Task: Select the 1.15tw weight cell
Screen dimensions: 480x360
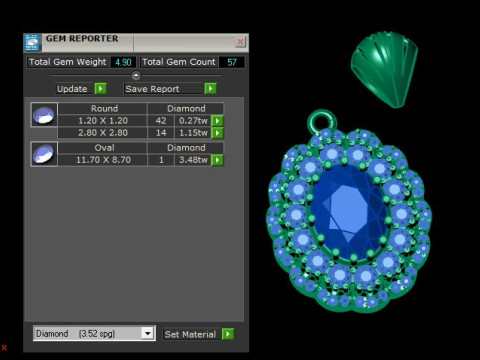Action: (x=193, y=133)
